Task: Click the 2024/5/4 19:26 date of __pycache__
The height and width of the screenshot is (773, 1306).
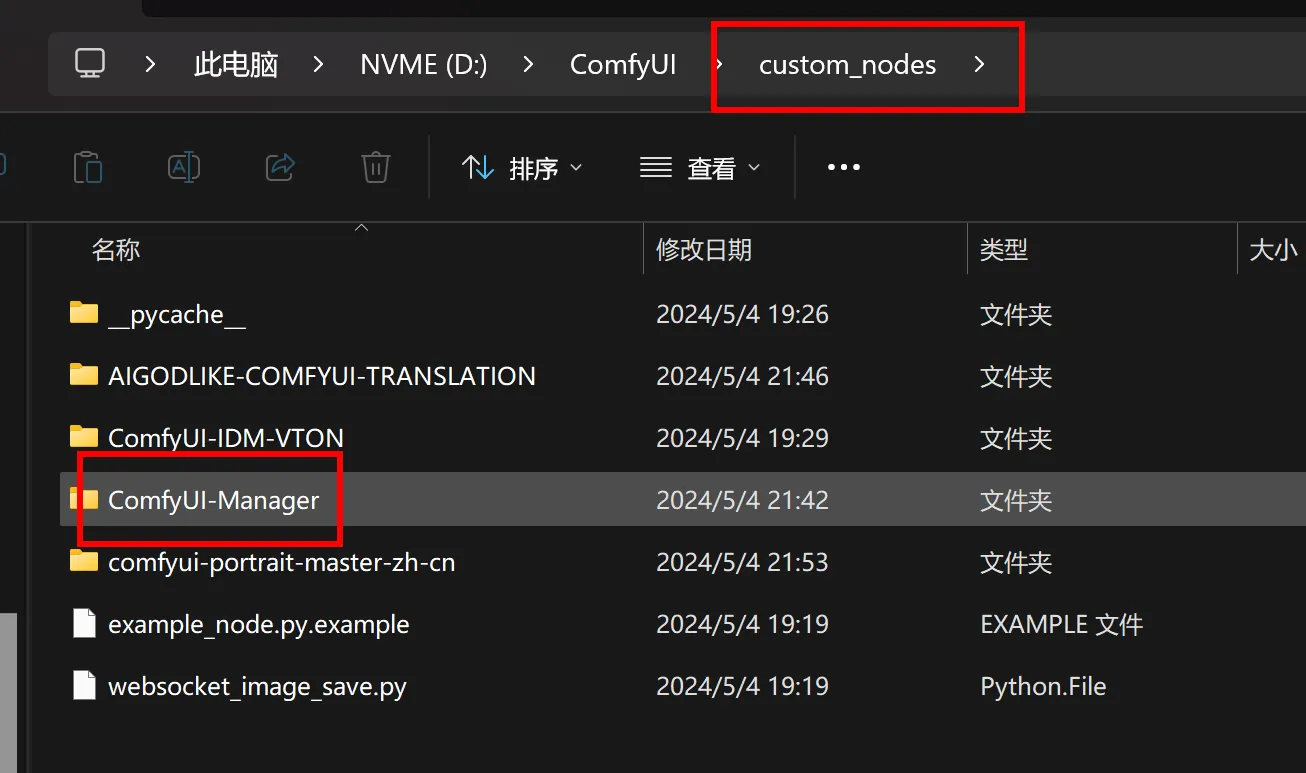Action: [x=742, y=314]
